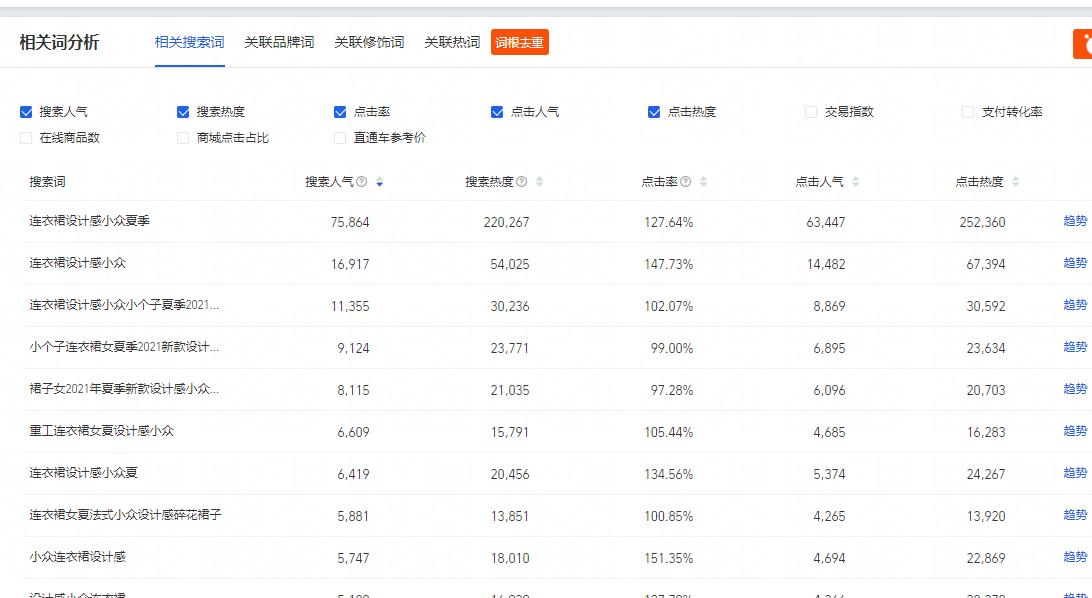This screenshot has height=598, width=1092.
Task: Check the 支付转化率 option
Action: pos(967,112)
